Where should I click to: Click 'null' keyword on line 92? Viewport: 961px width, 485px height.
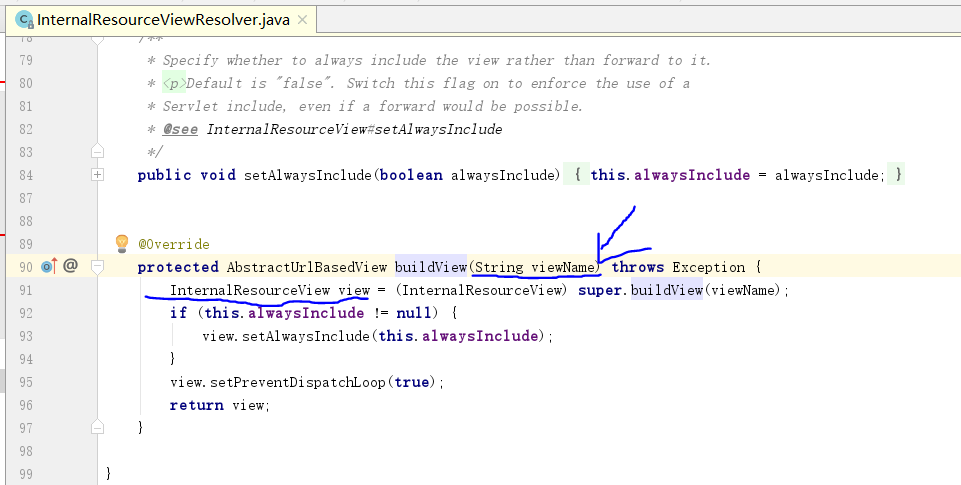point(414,313)
